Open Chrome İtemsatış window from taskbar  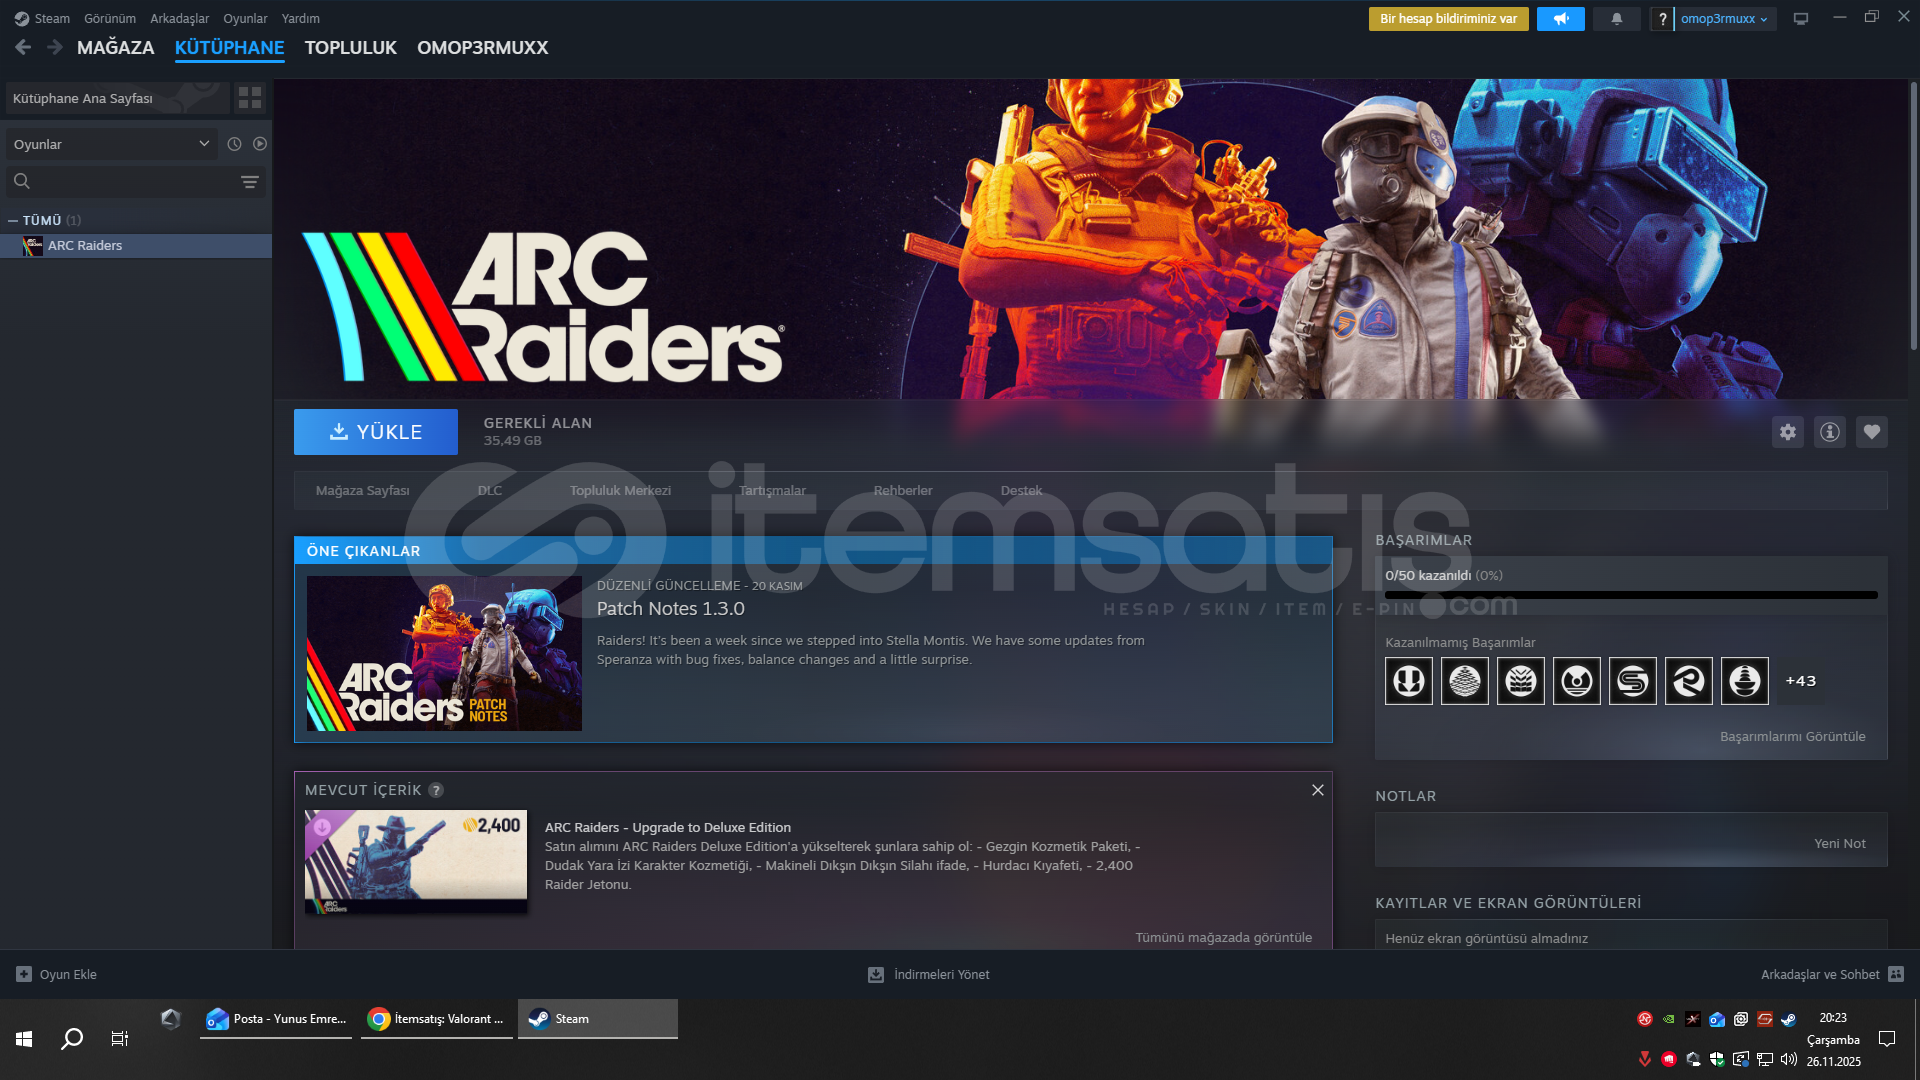click(x=437, y=1019)
